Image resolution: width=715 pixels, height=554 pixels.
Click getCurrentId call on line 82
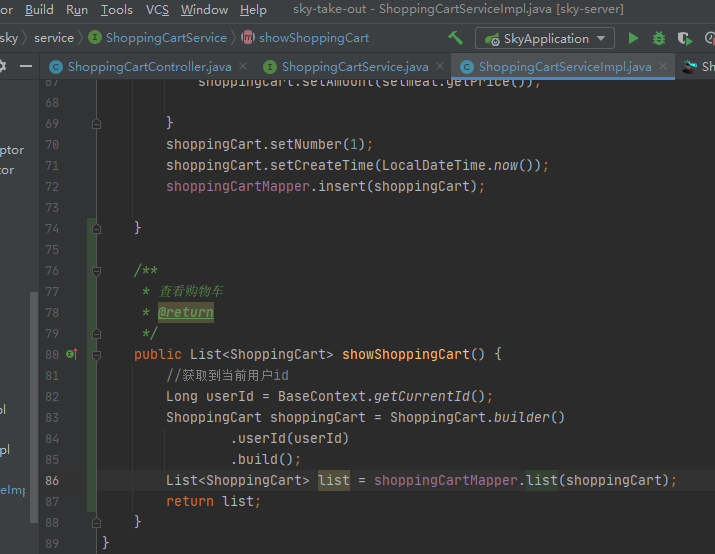tap(422, 396)
